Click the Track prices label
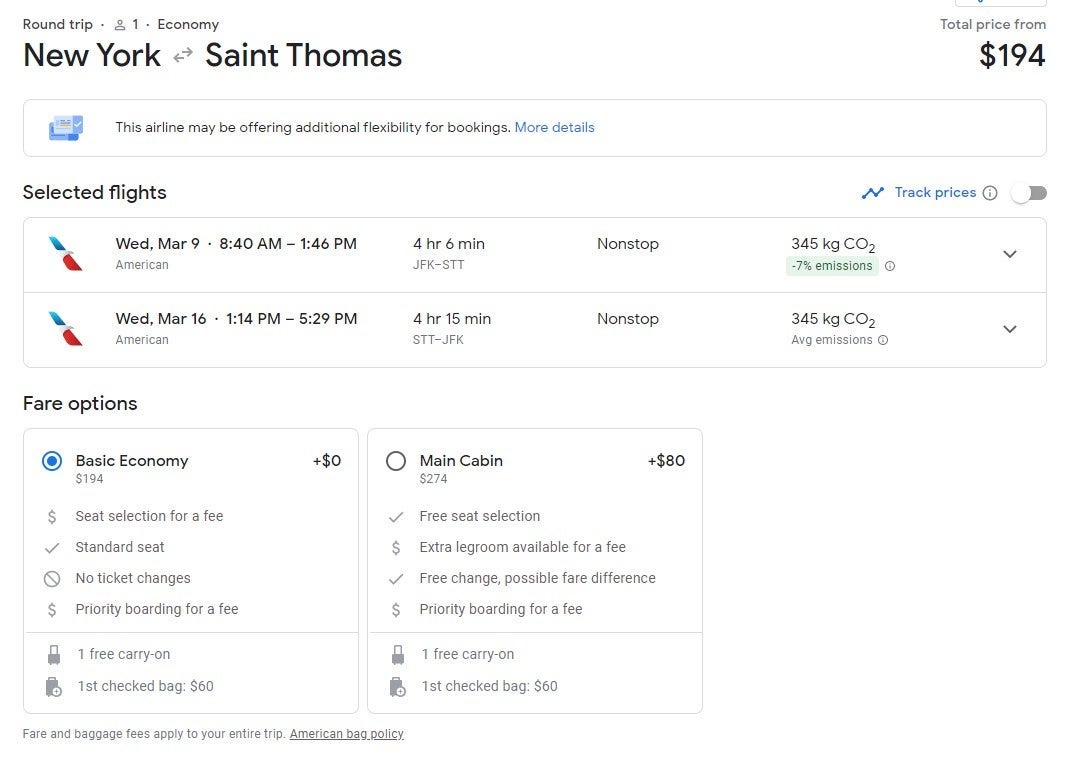1075x760 pixels. 935,193
